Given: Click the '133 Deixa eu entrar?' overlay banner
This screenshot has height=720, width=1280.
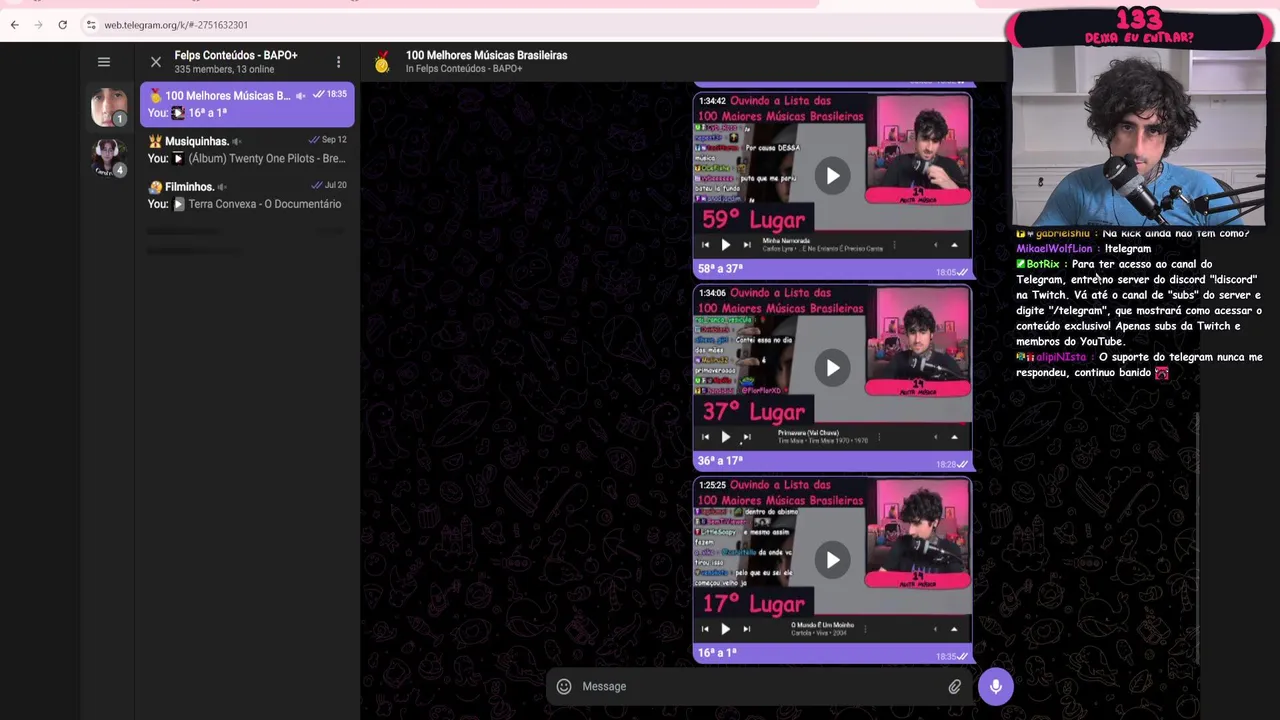Looking at the screenshot, I should [x=1139, y=27].
